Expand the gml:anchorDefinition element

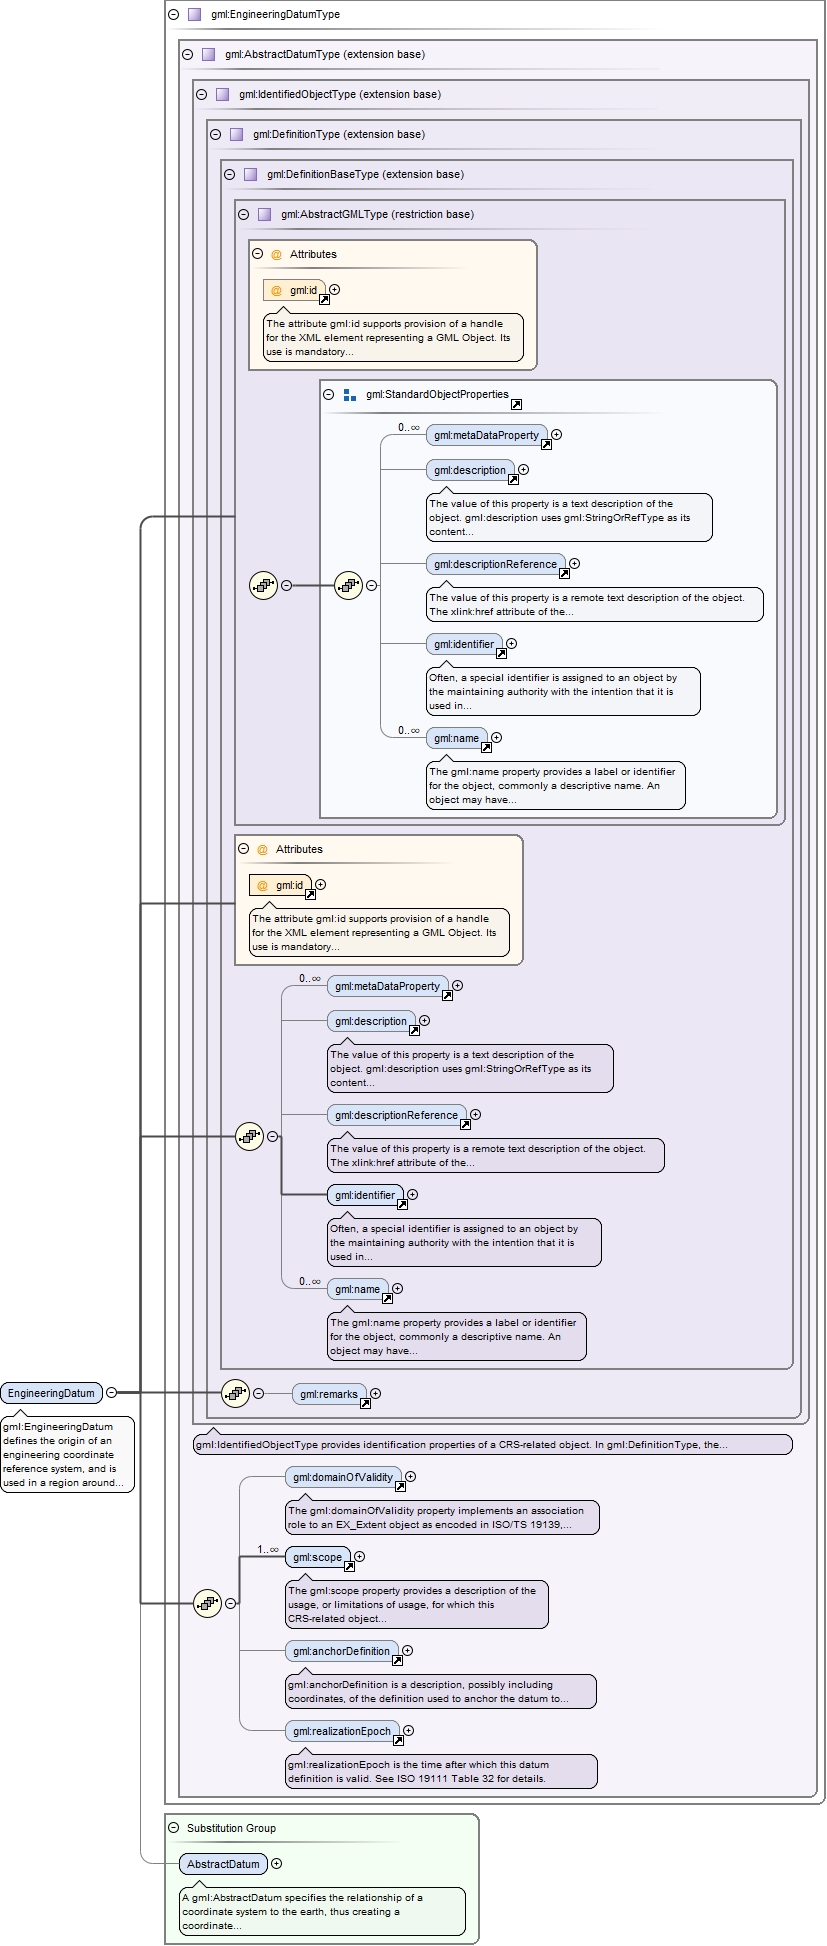coord(408,1651)
